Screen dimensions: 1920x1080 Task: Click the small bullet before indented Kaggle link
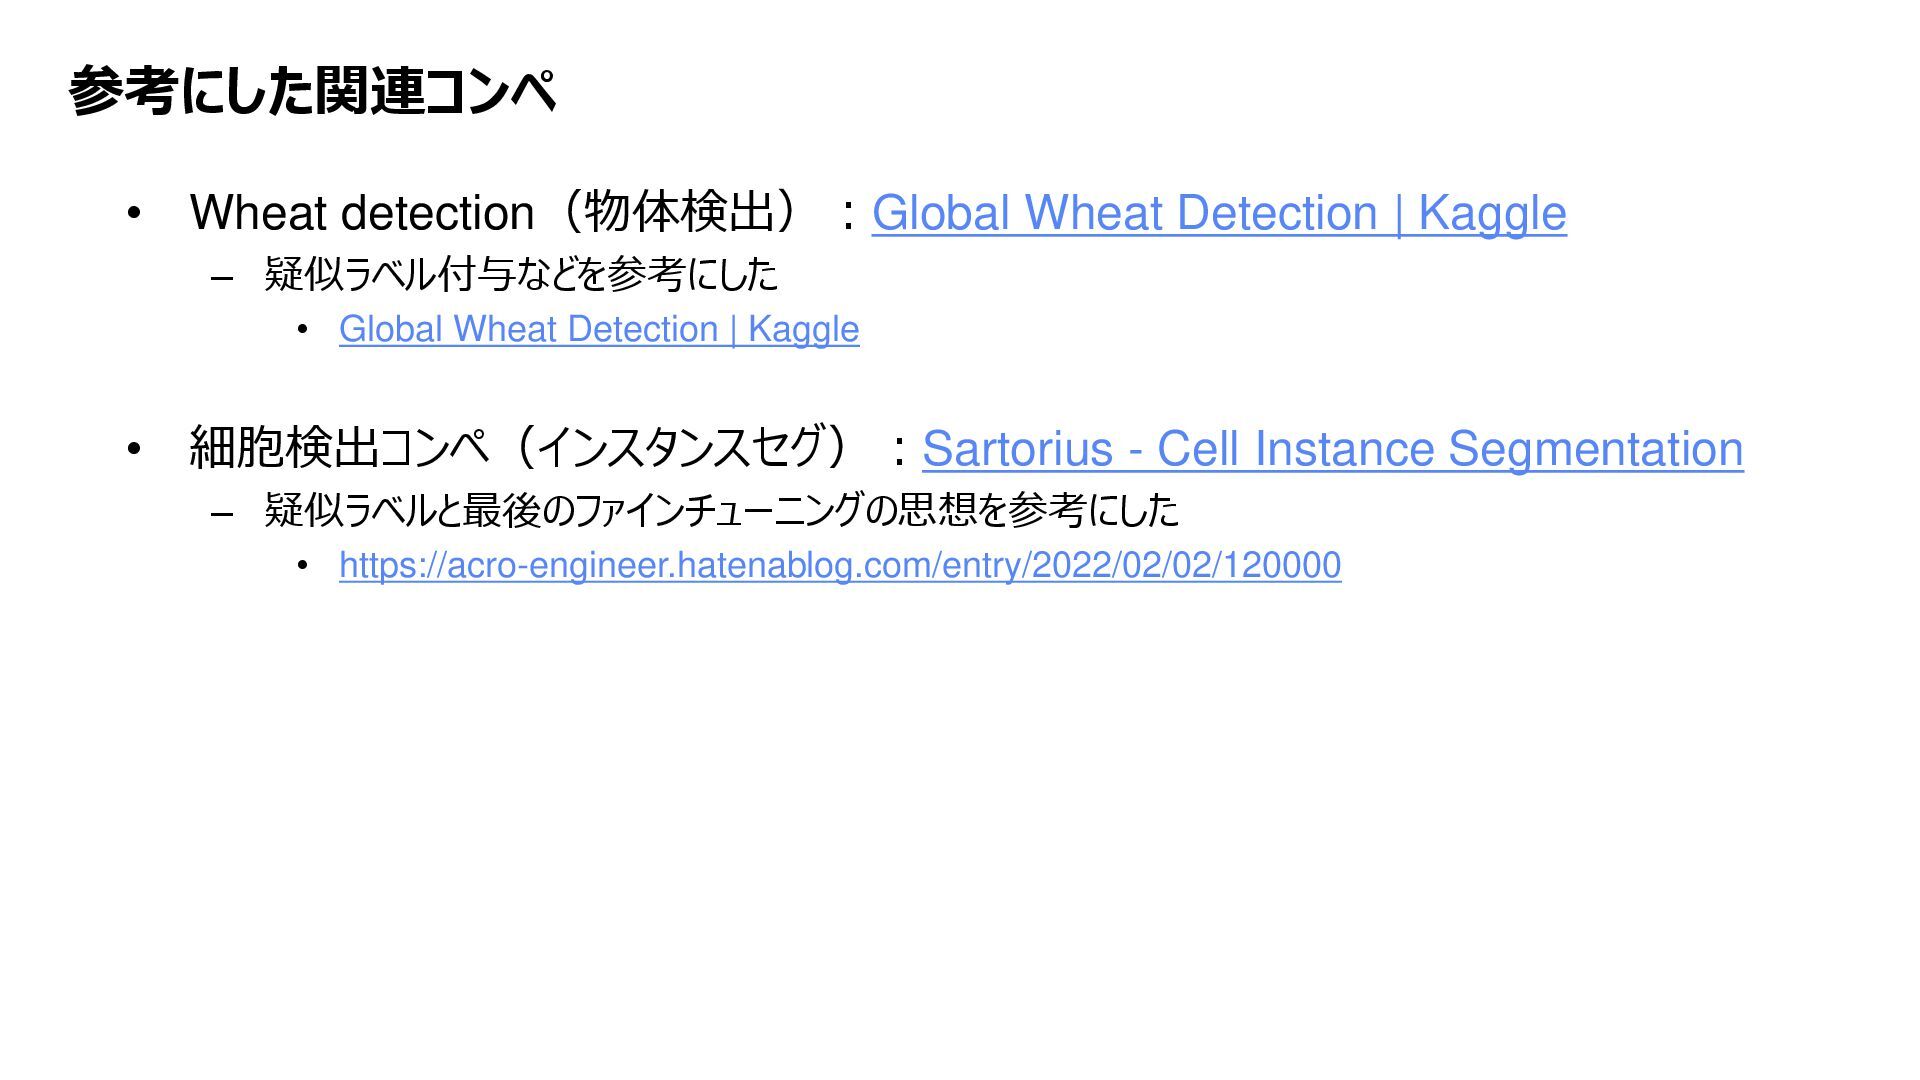[x=303, y=330]
